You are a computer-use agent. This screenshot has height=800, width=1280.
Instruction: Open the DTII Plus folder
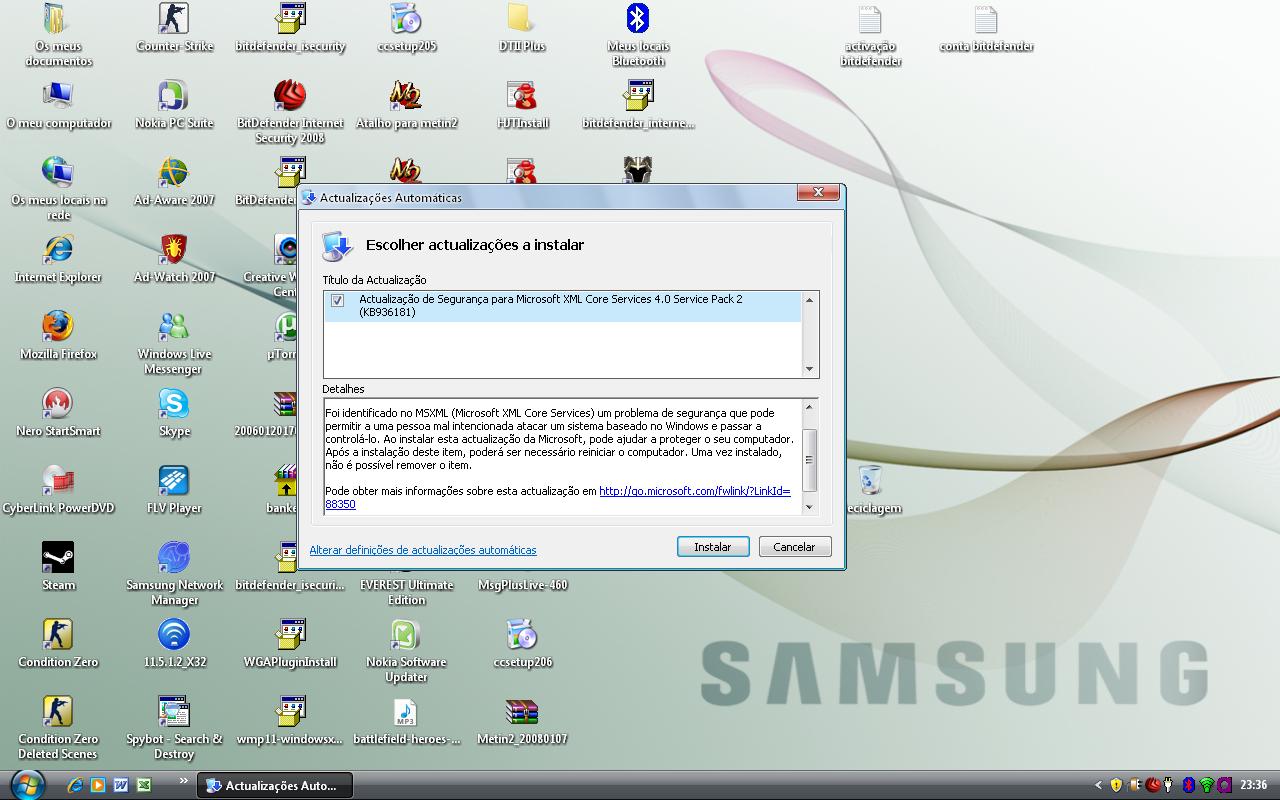(x=521, y=27)
